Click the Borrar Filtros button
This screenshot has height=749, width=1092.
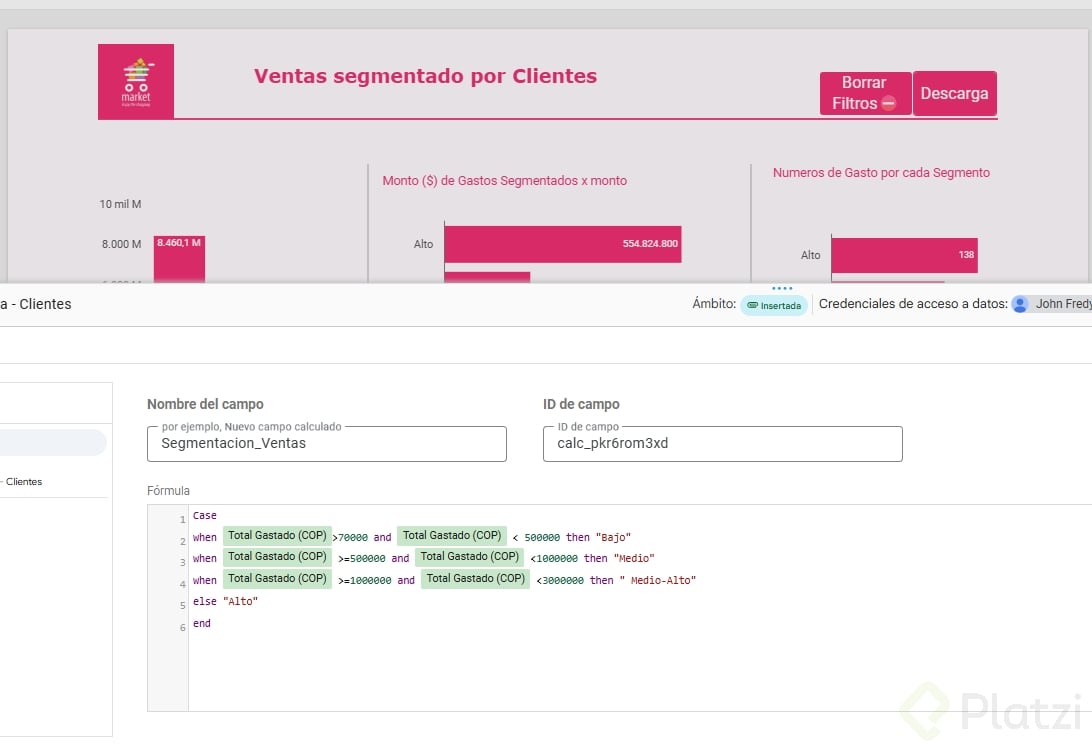point(865,93)
